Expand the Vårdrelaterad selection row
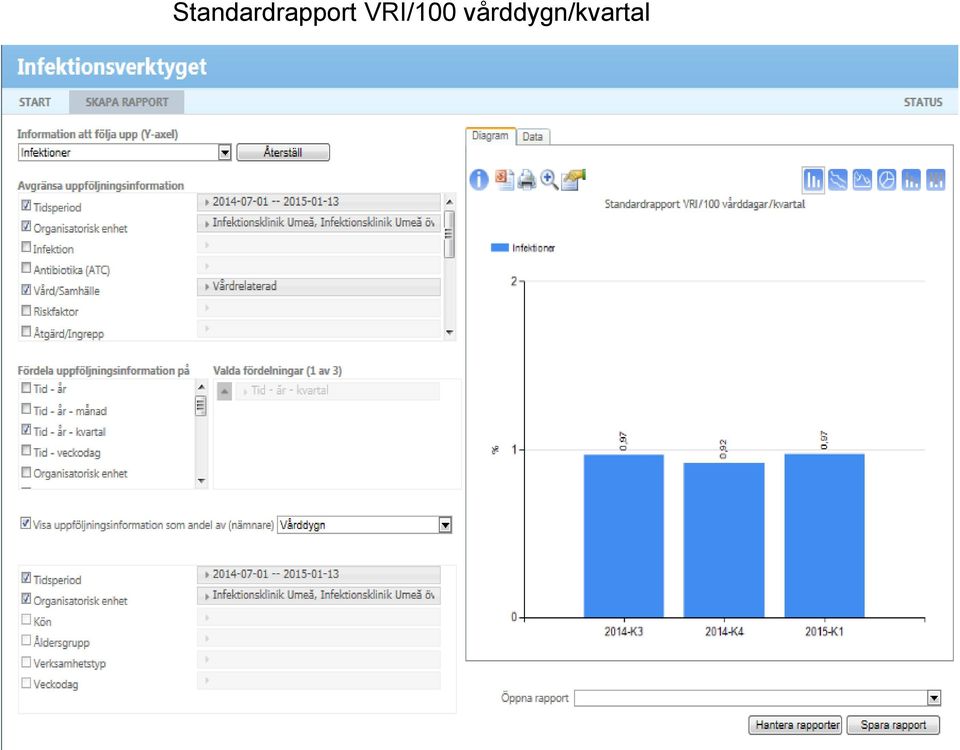Viewport: 960px width, 750px height. click(x=318, y=287)
